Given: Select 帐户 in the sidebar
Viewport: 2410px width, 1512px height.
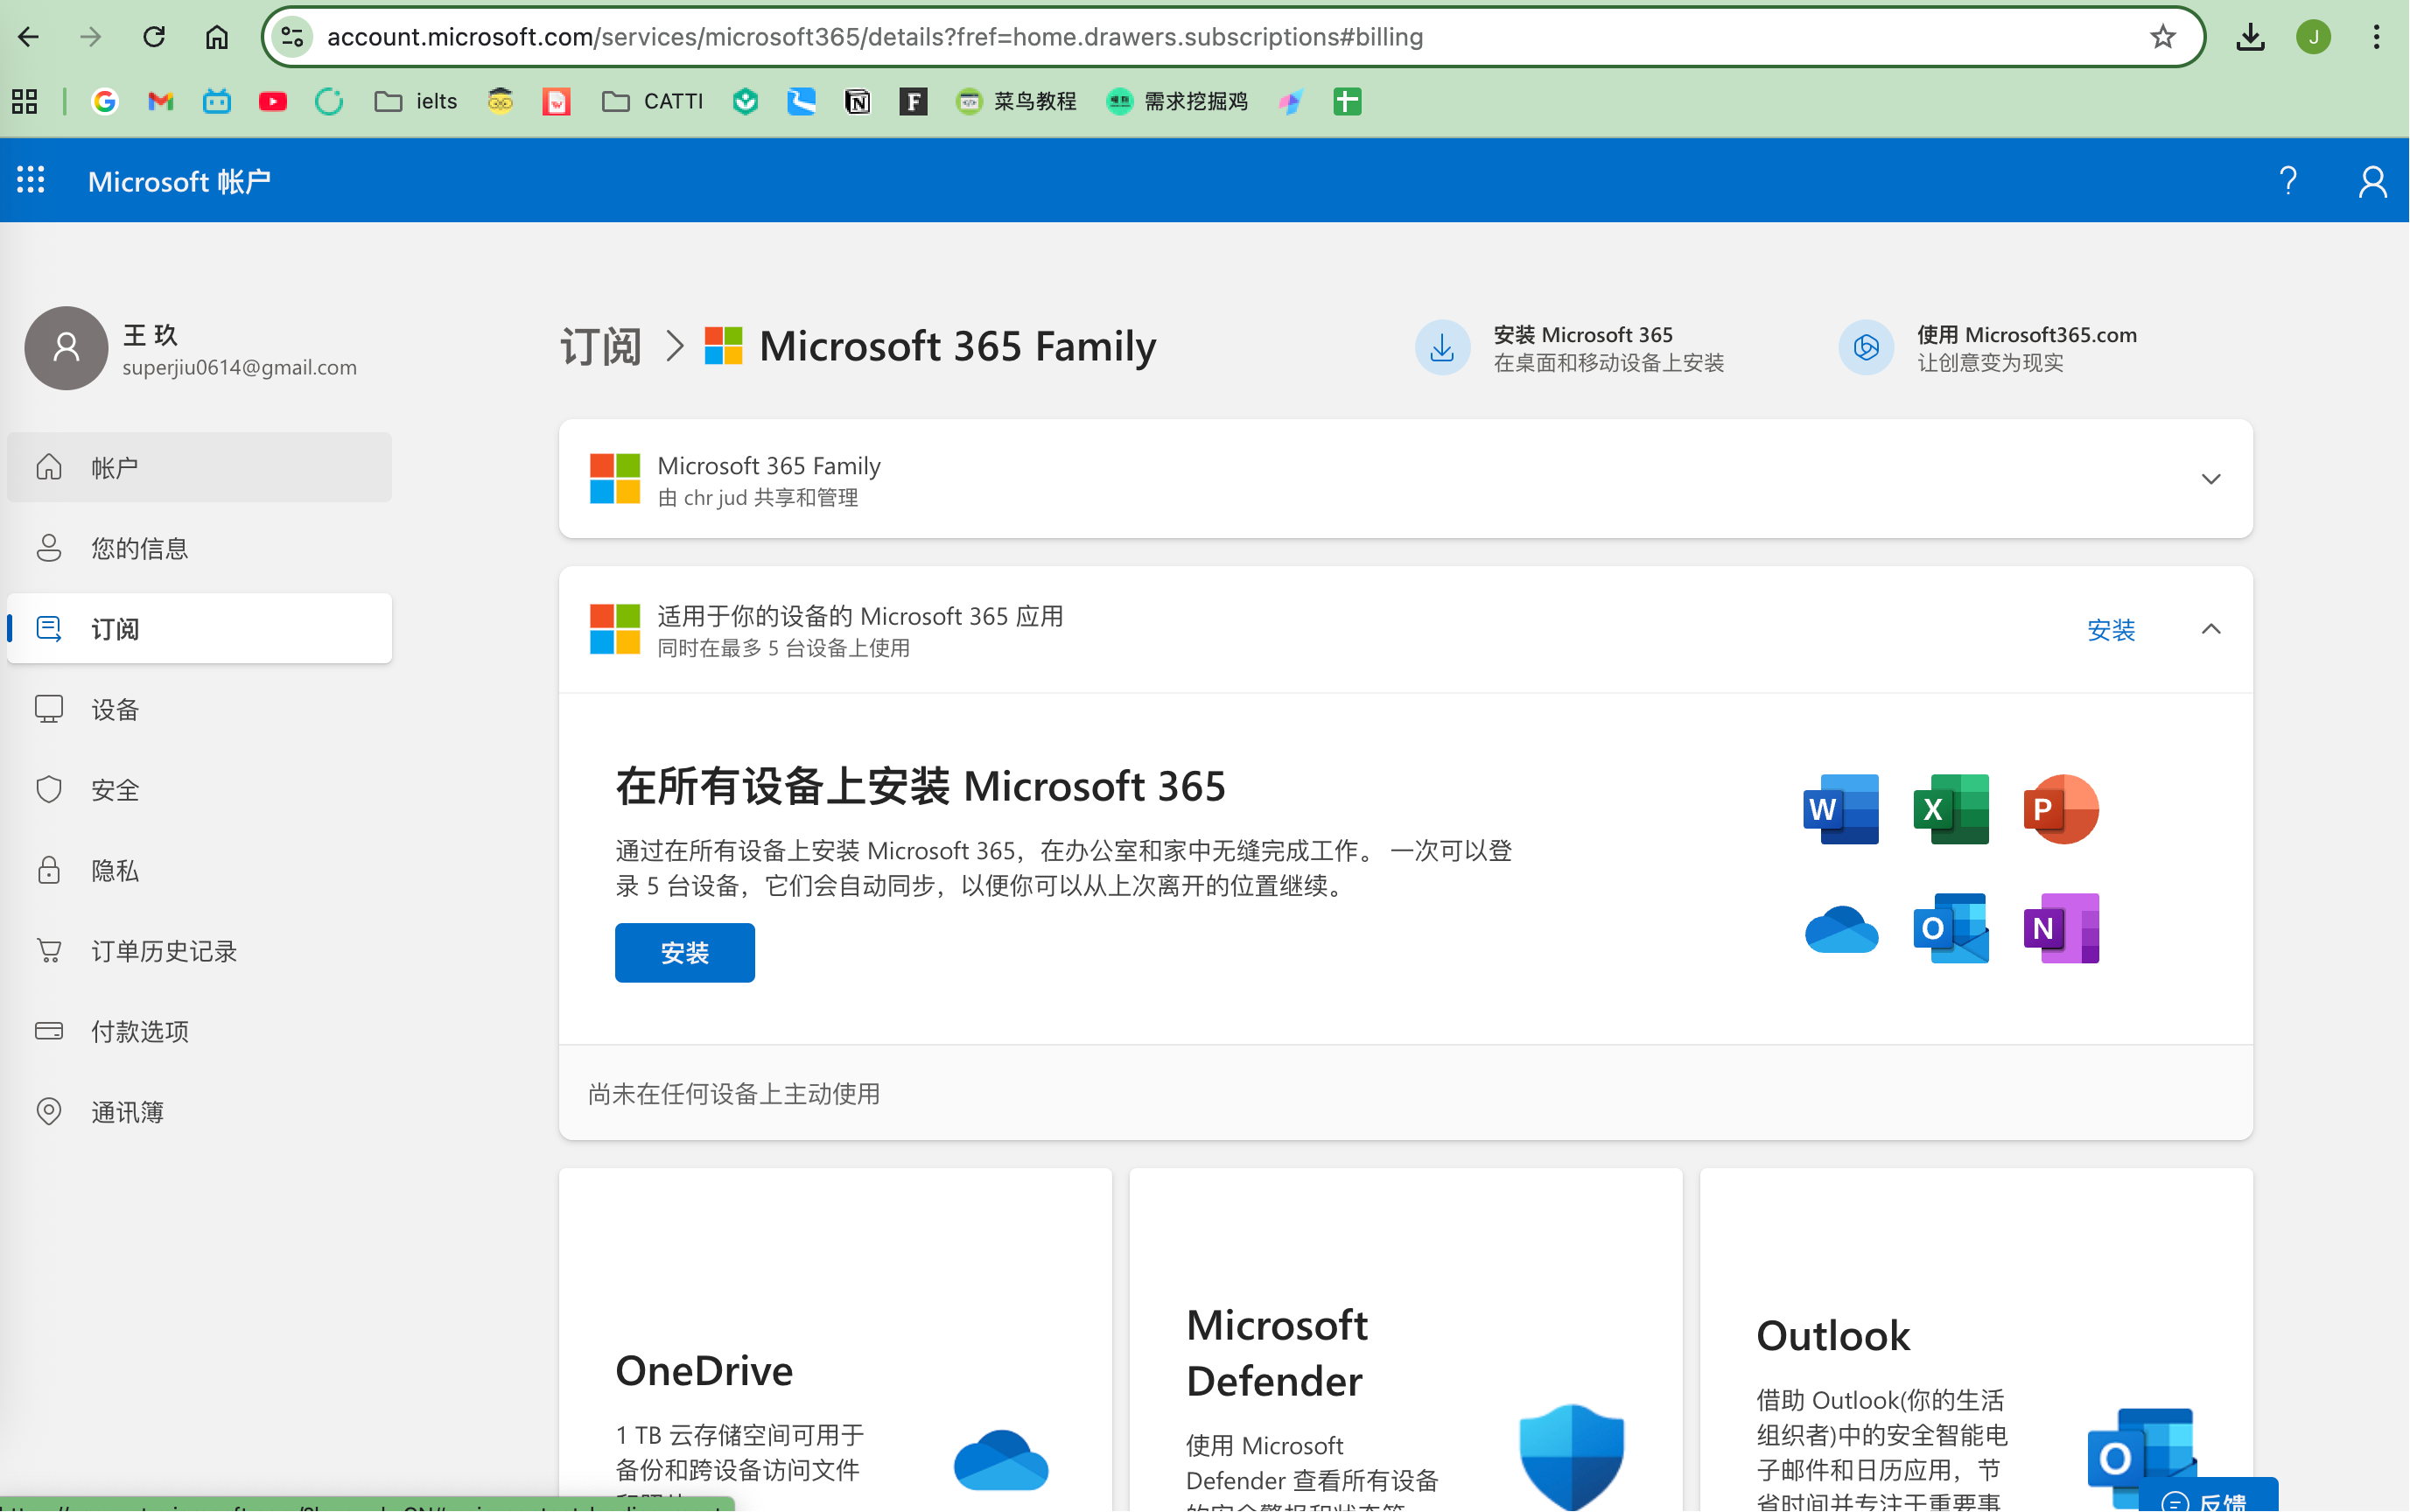Looking at the screenshot, I should point(199,467).
